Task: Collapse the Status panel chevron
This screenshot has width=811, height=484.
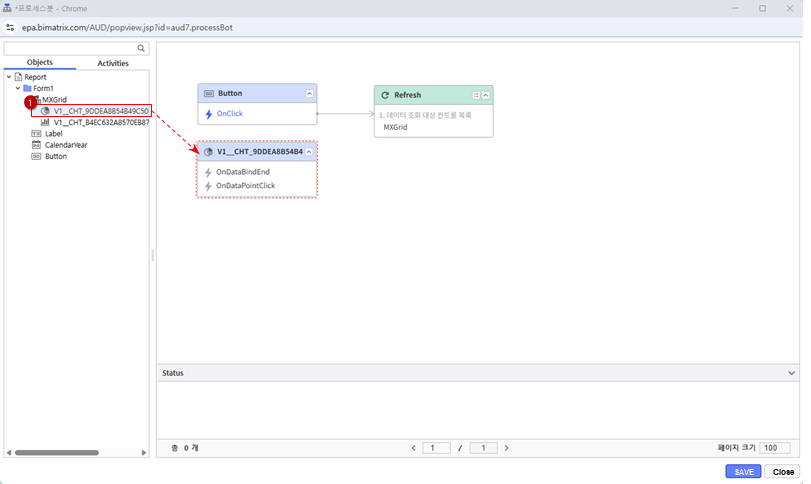Action: coord(792,373)
